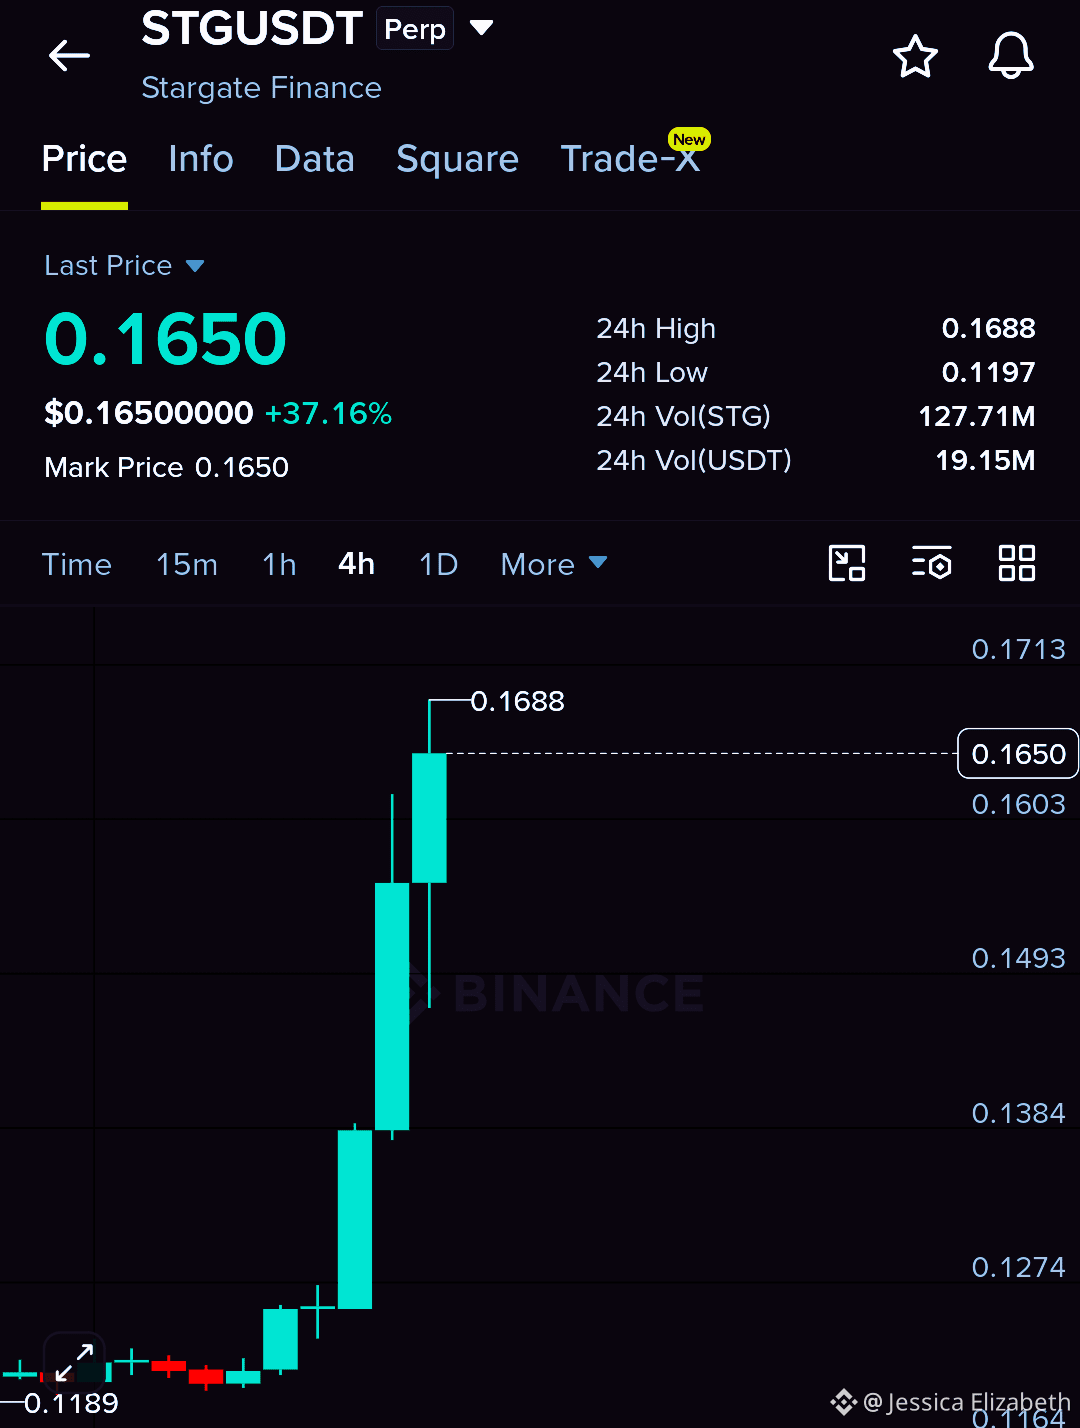Select the Time chart view
The height and width of the screenshot is (1428, 1080).
[77, 564]
